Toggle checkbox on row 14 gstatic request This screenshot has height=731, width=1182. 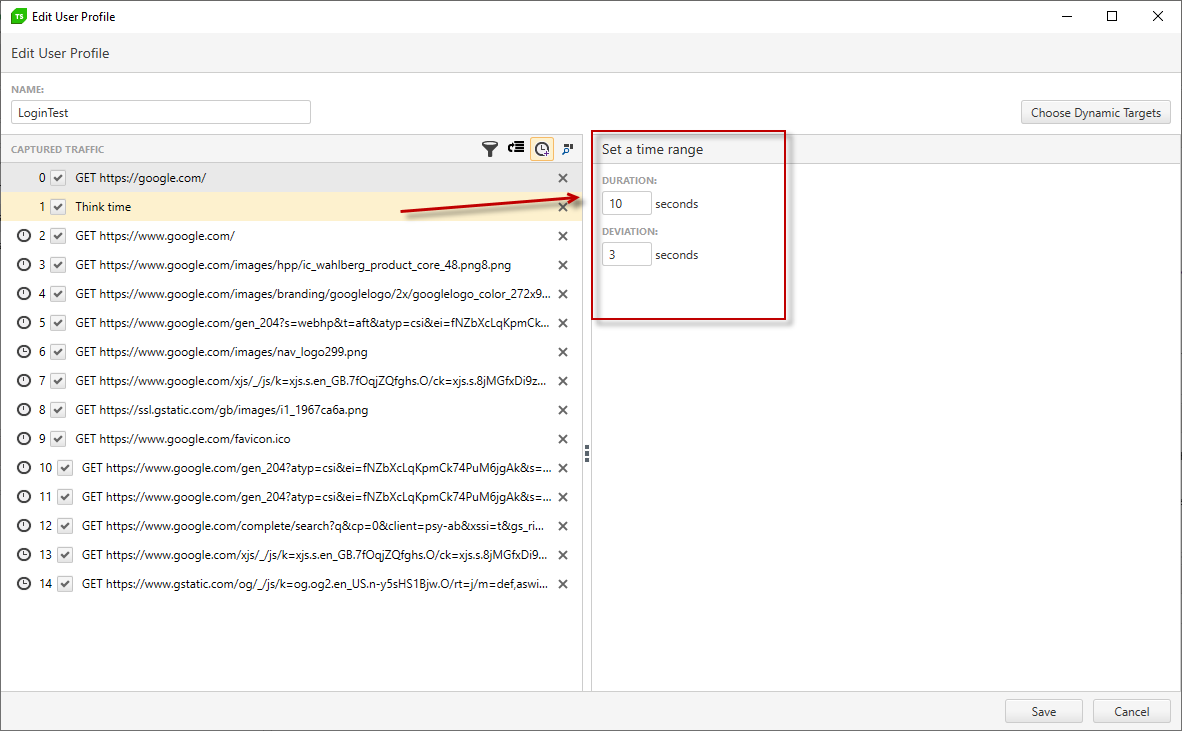[x=65, y=584]
